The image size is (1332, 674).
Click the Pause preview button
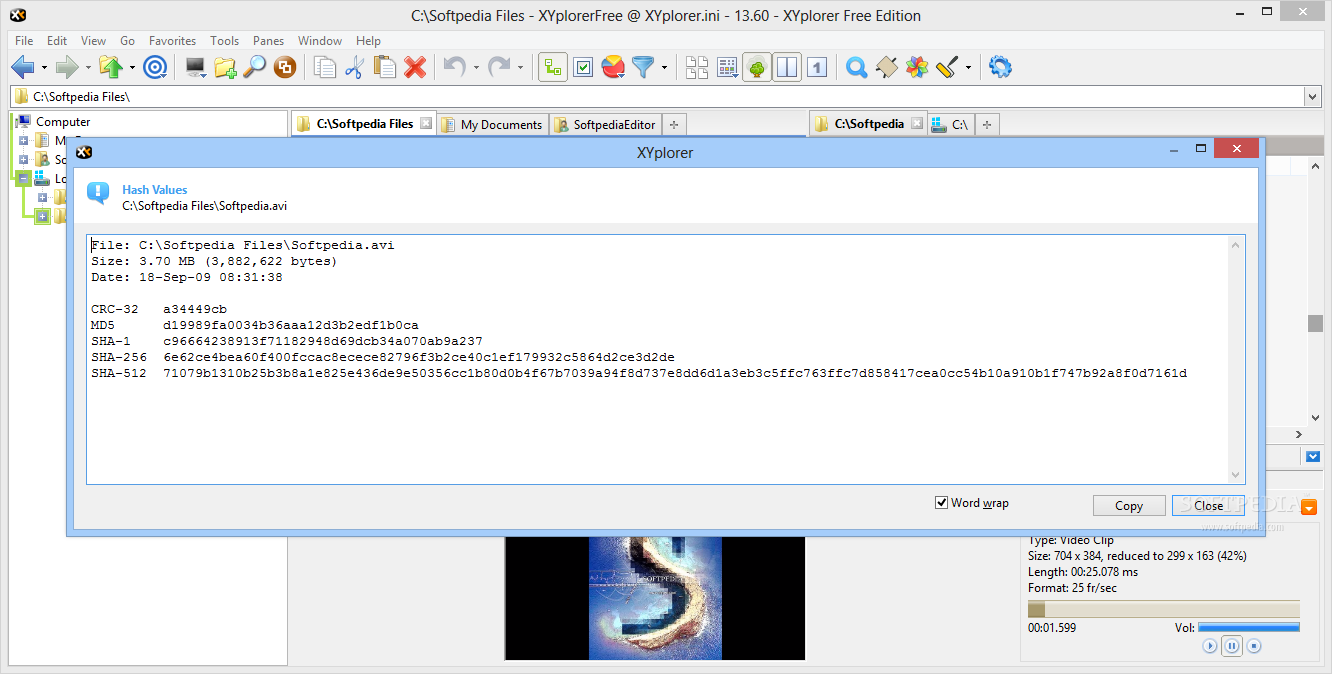[1232, 646]
